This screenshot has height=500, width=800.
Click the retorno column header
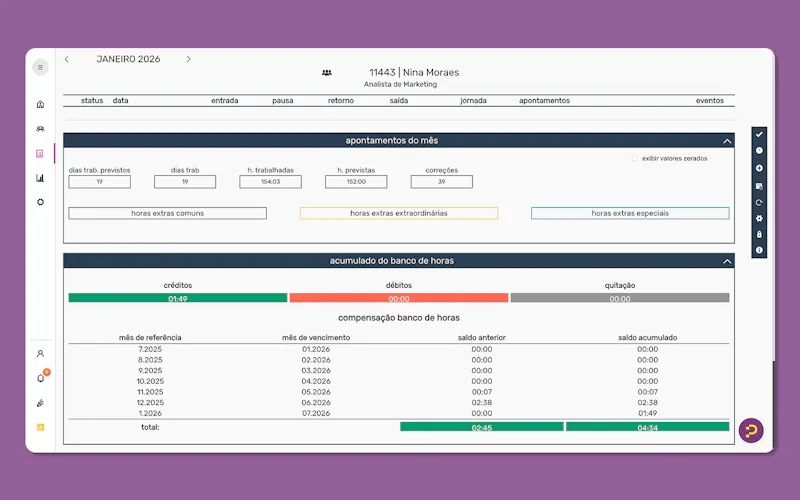[x=341, y=101]
